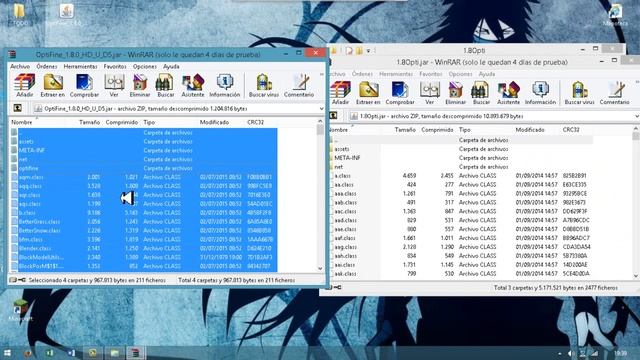This screenshot has width=640, height=360.
Task: Click Eliminar icon in OptiFine window
Action: click(140, 85)
